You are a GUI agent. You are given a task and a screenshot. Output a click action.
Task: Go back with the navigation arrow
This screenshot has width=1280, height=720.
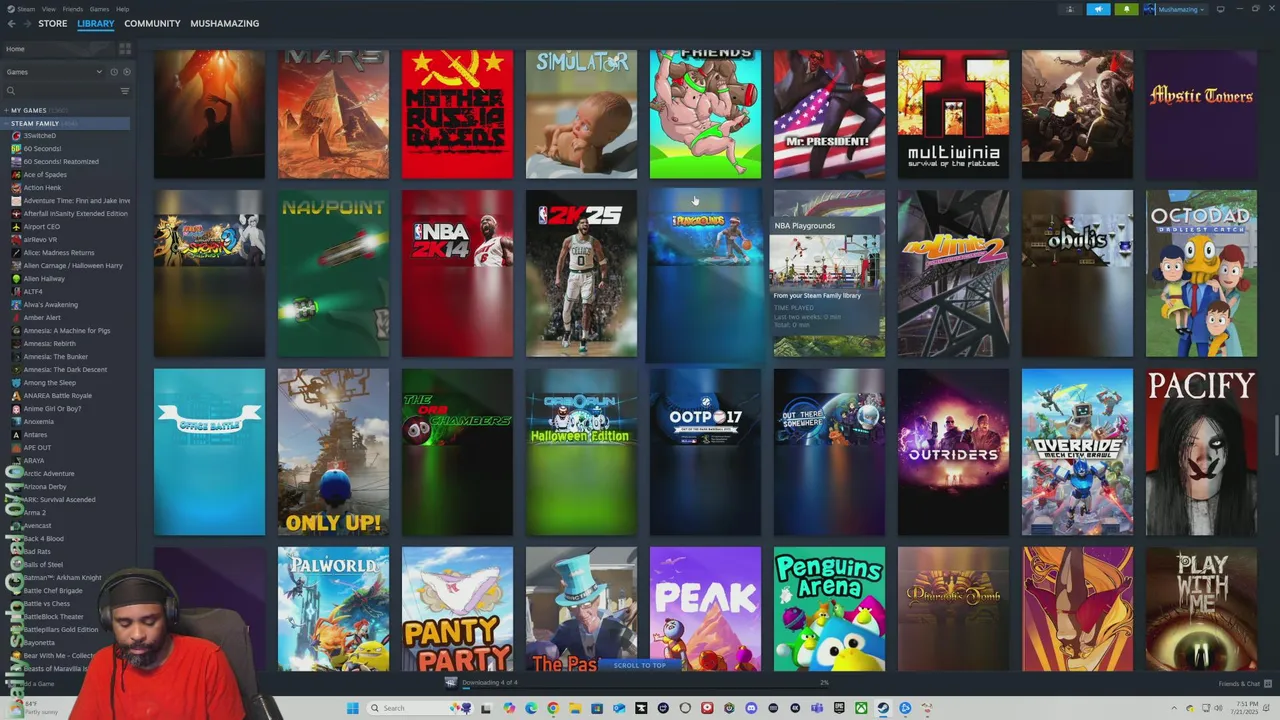pyautogui.click(x=12, y=23)
